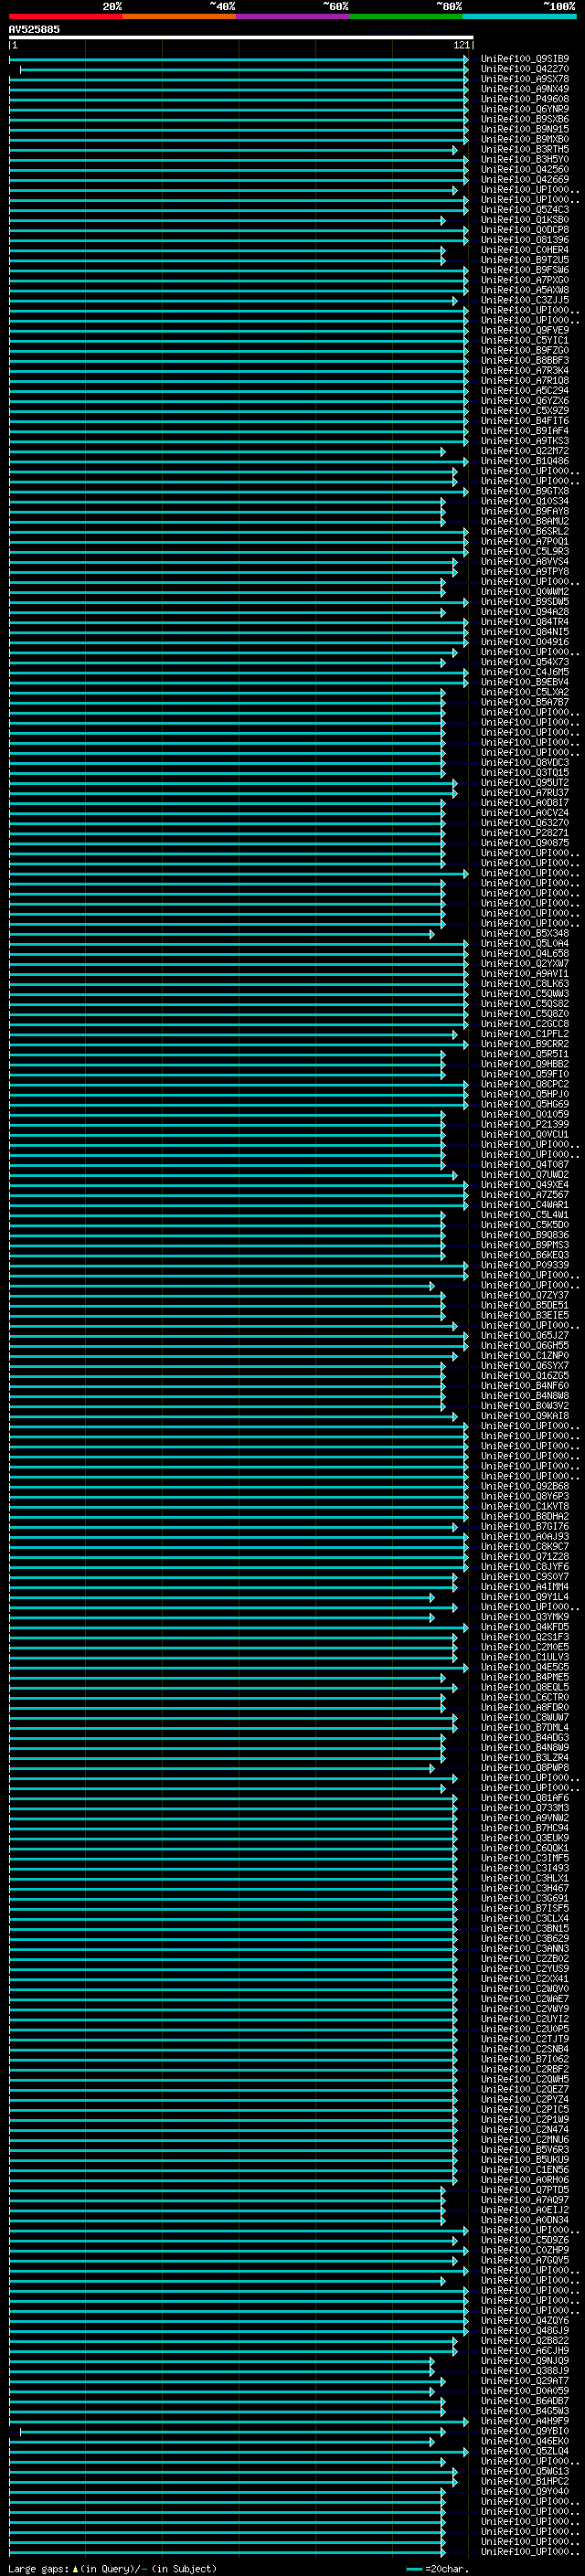Click the purple ~60% identity color segment
585x2576 pixels.
(293, 16)
